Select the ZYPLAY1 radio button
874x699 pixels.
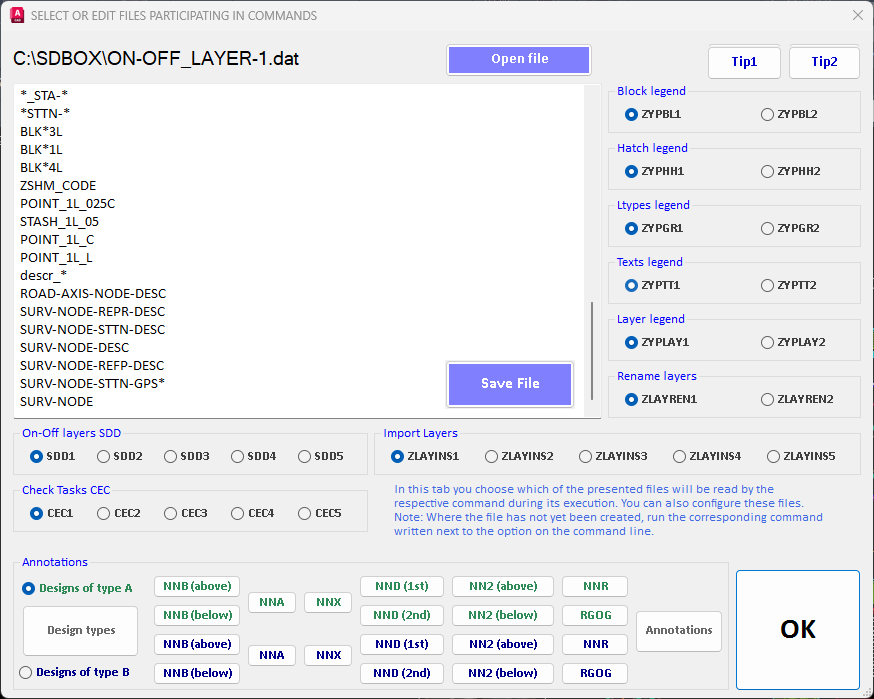coord(657,342)
